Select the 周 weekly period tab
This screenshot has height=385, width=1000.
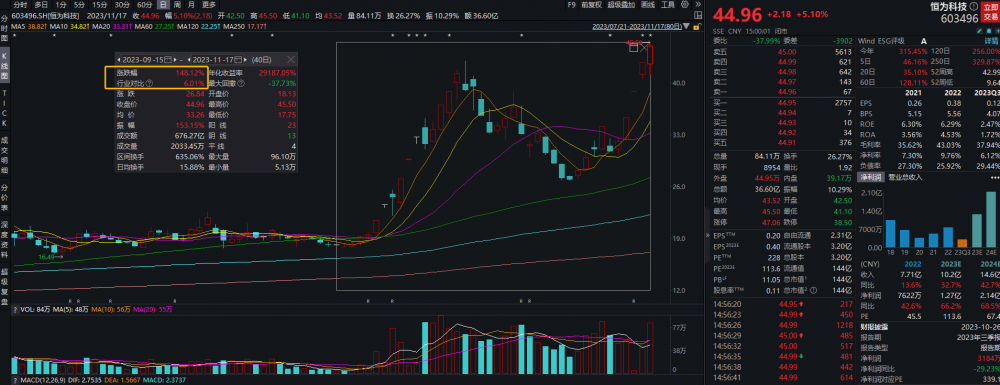177,4
